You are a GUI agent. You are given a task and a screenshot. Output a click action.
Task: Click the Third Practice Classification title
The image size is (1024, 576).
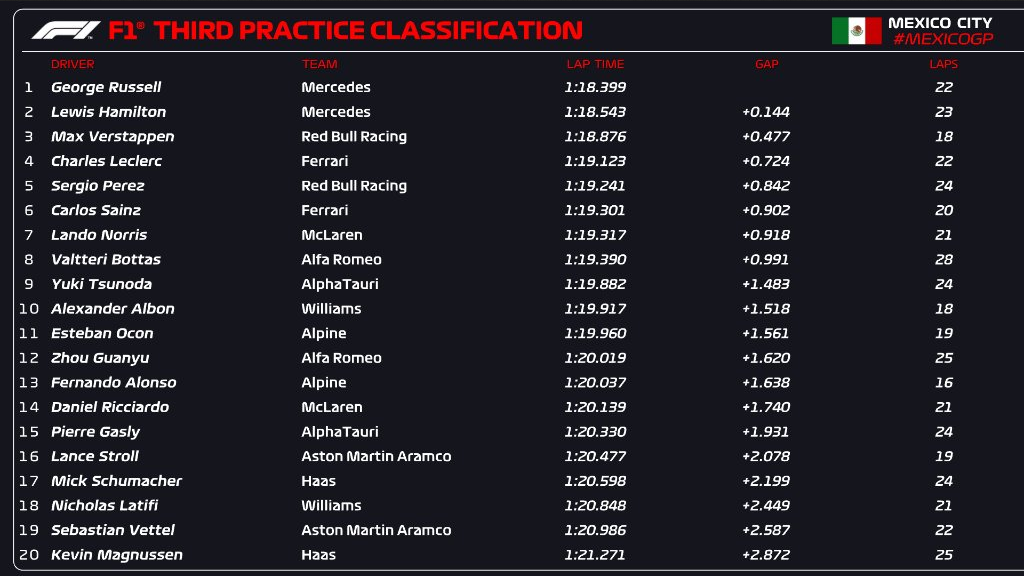368,31
